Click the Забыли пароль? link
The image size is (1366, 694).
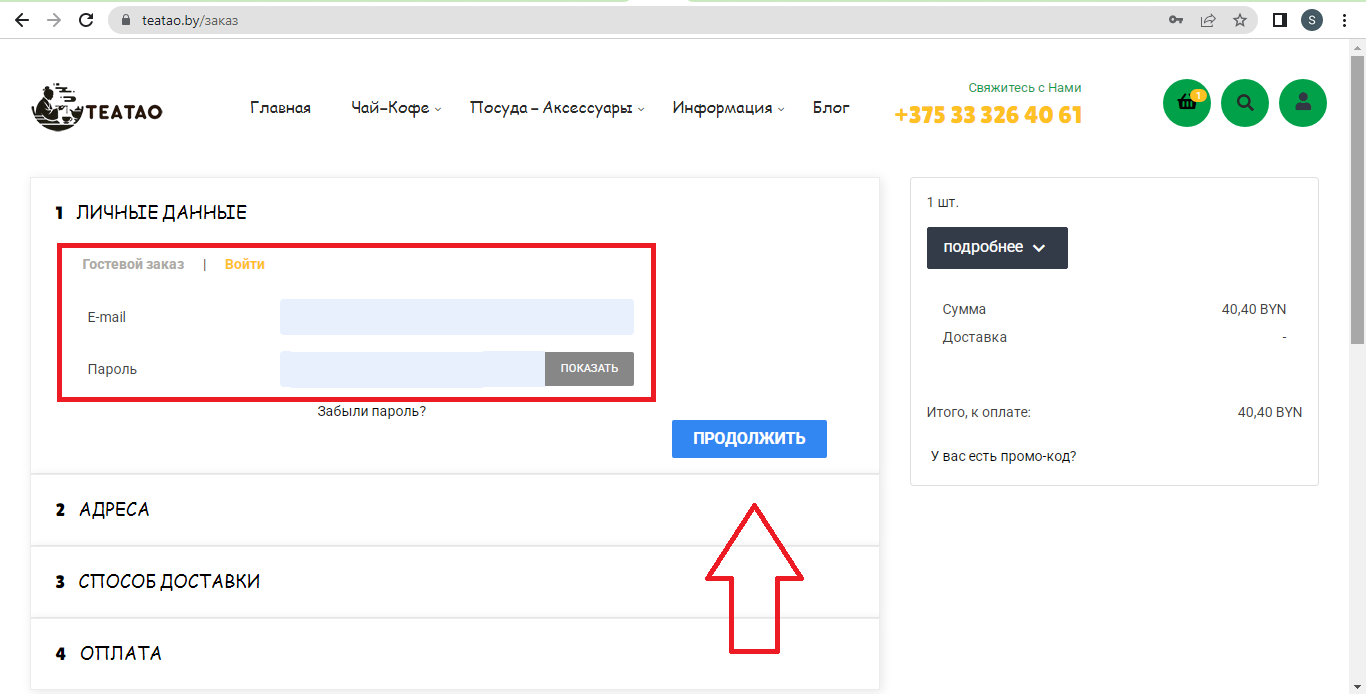pyautogui.click(x=371, y=411)
